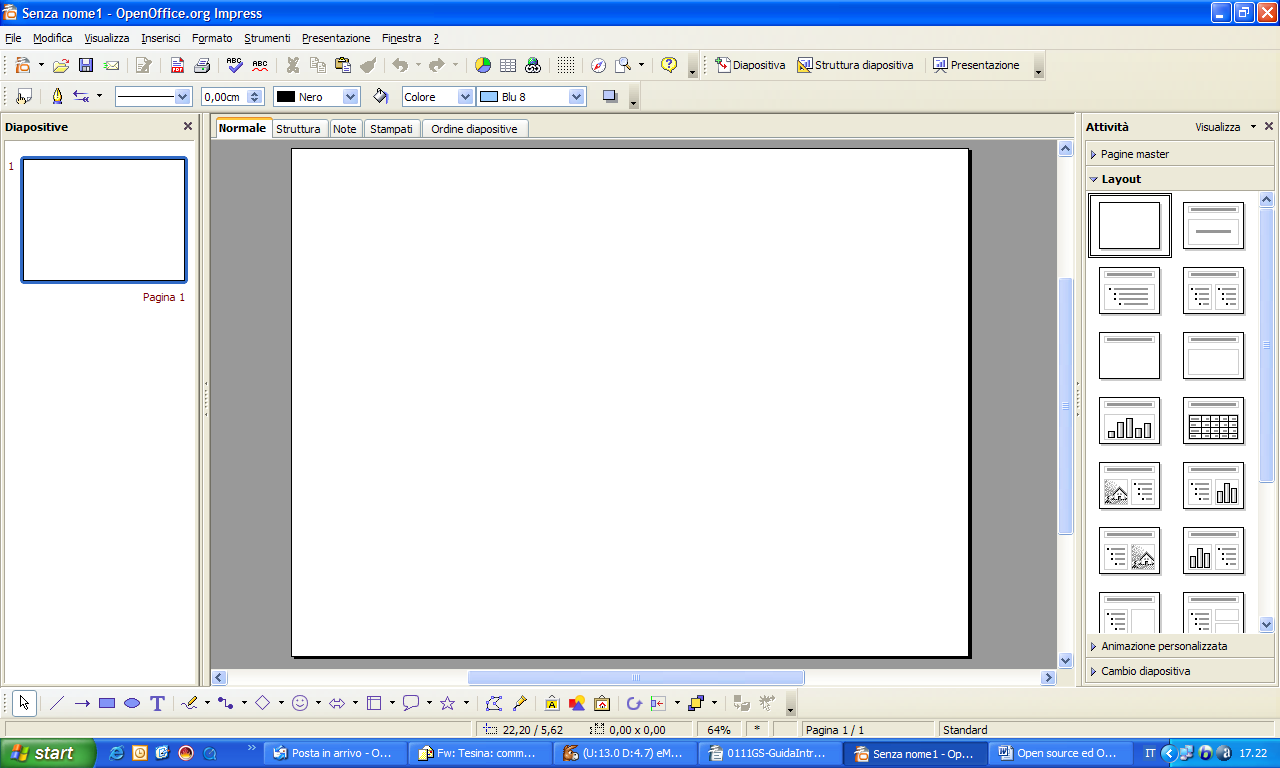Click the pen line style icon
1280x768 pixels.
click(57, 96)
